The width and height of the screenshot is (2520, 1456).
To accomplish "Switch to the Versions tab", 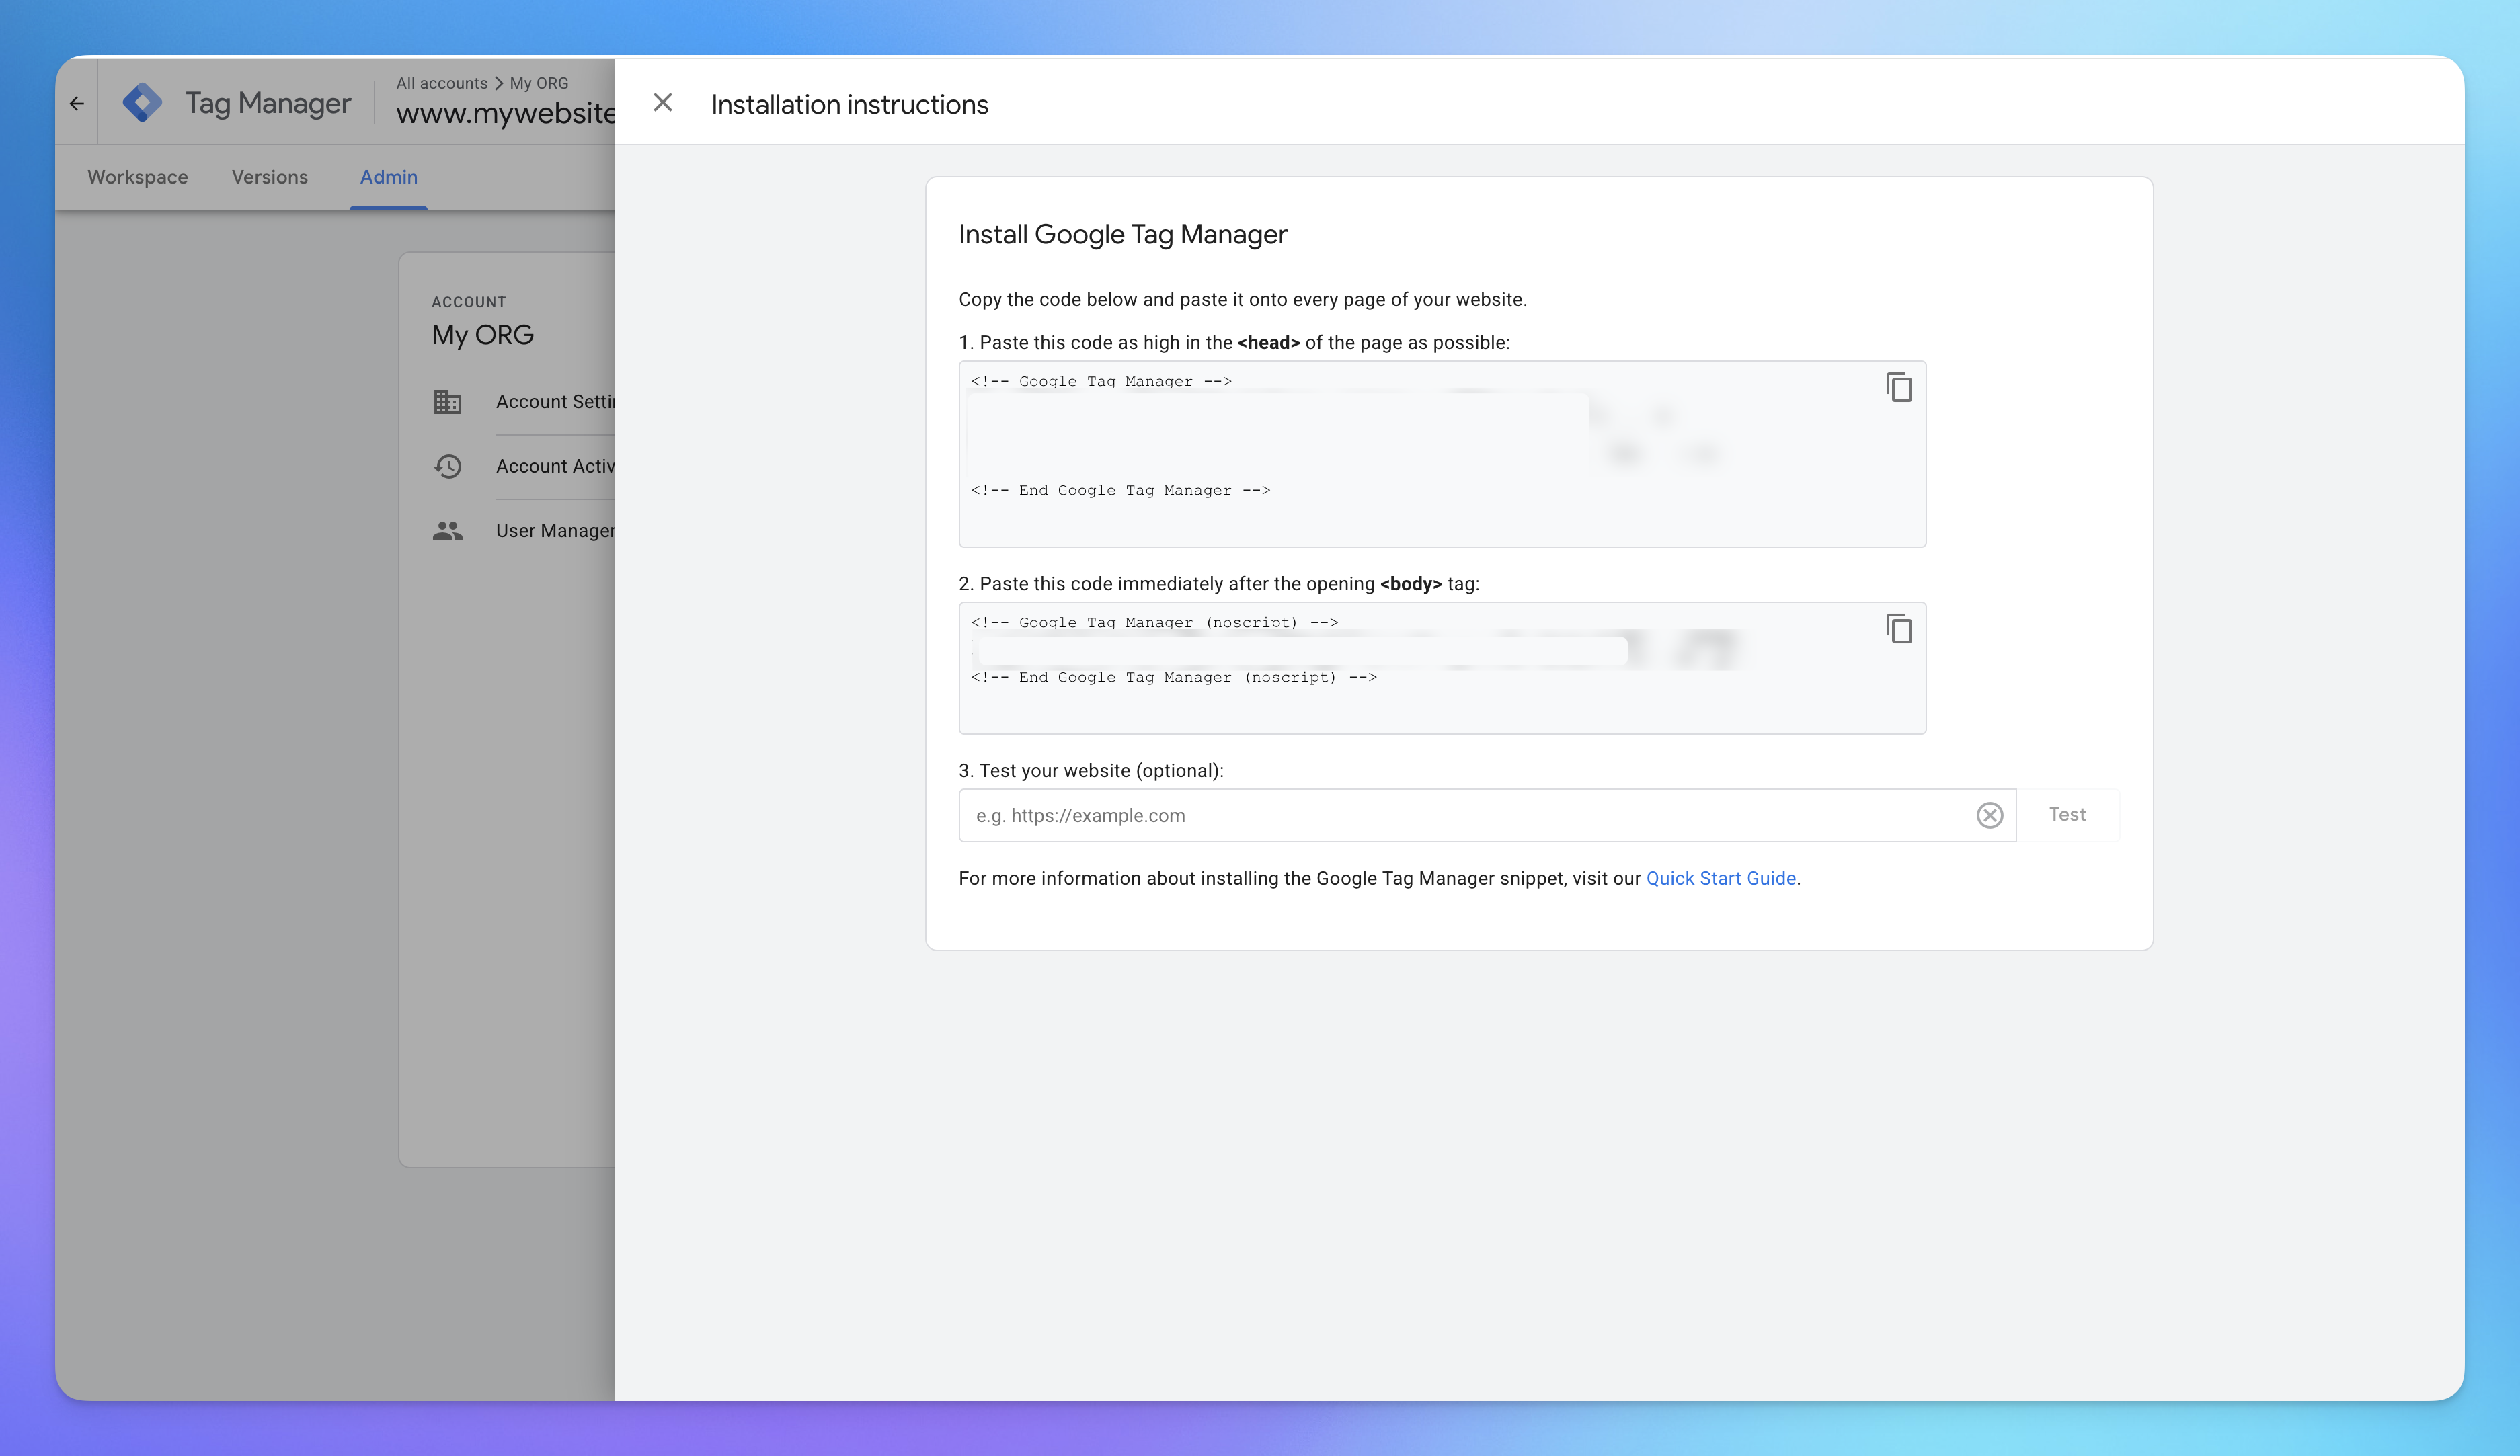I will pos(269,177).
